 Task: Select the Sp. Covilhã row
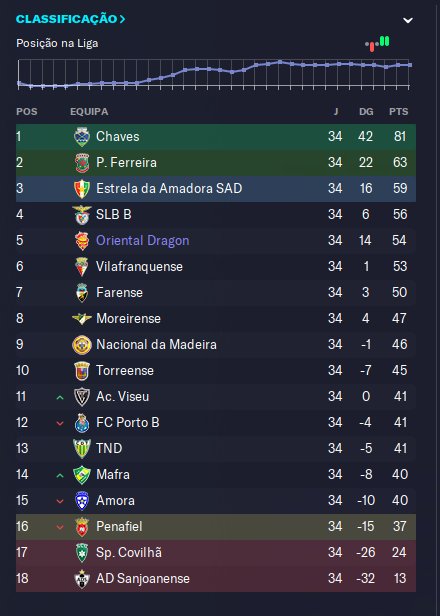[x=216, y=553]
